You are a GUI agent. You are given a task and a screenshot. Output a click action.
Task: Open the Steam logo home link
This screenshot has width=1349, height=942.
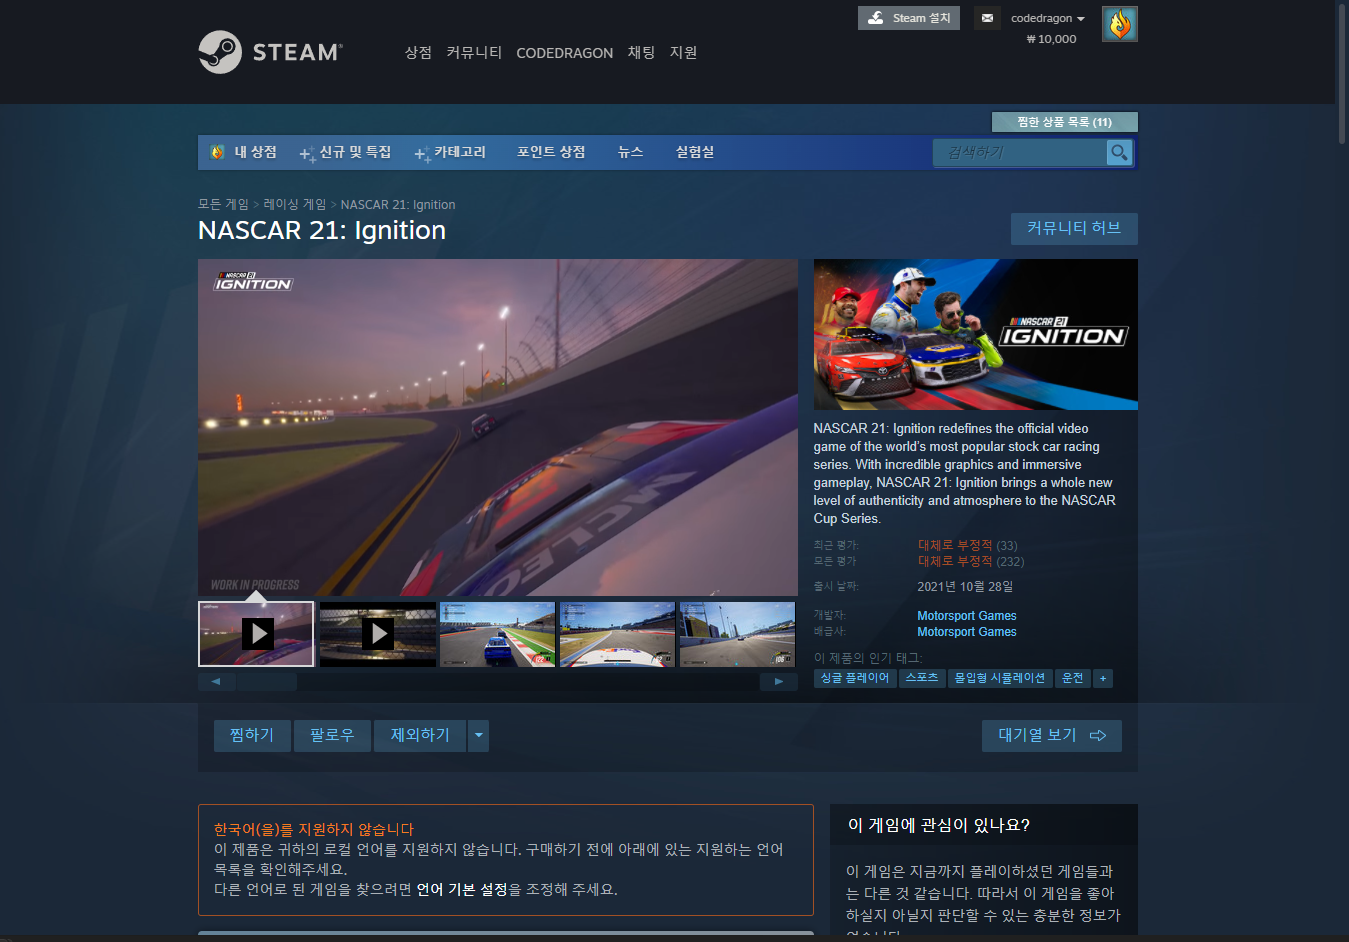coord(270,52)
